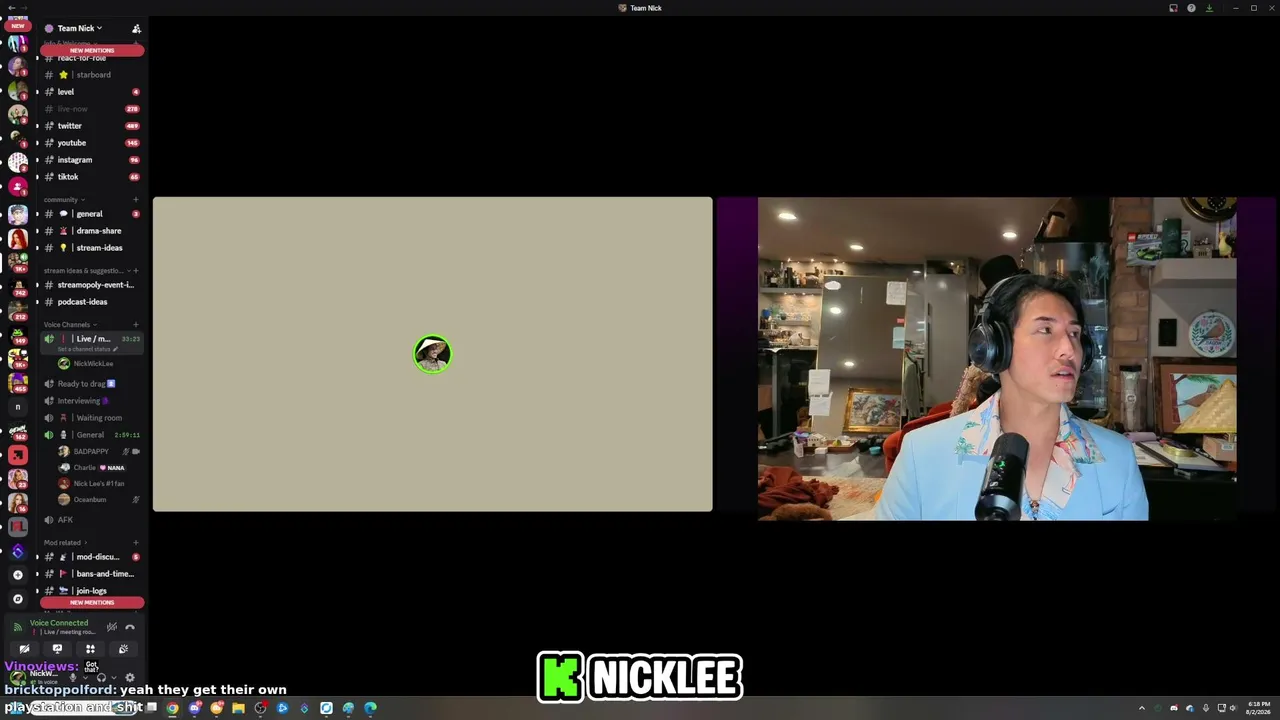1280x720 pixels.
Task: Open the taskbar clock and date
Action: 1258,708
